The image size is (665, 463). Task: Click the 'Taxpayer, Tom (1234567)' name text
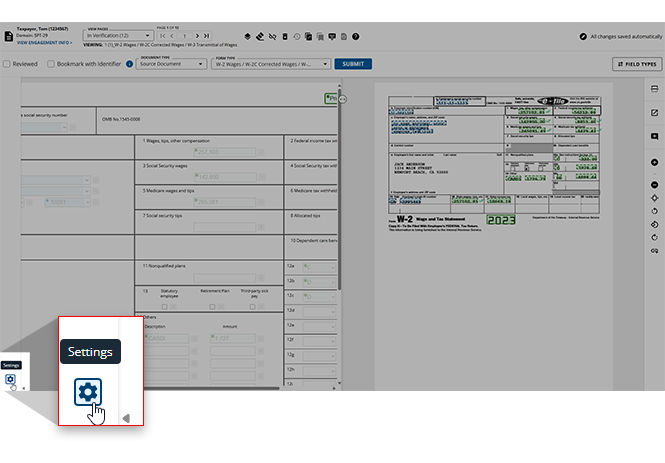coord(42,29)
